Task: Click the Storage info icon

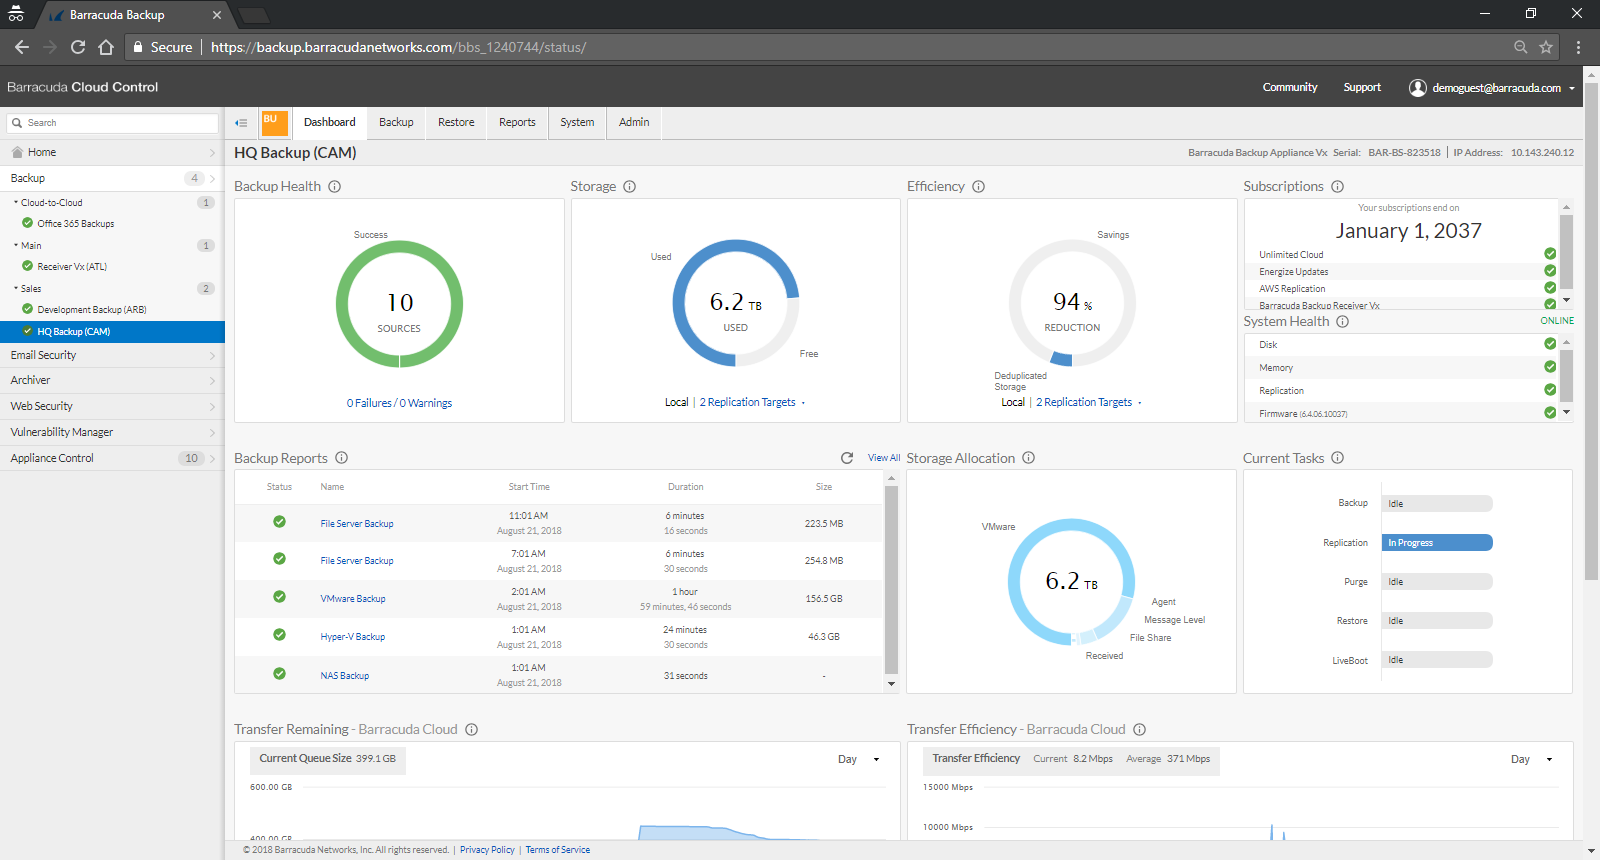Action: pos(630,187)
